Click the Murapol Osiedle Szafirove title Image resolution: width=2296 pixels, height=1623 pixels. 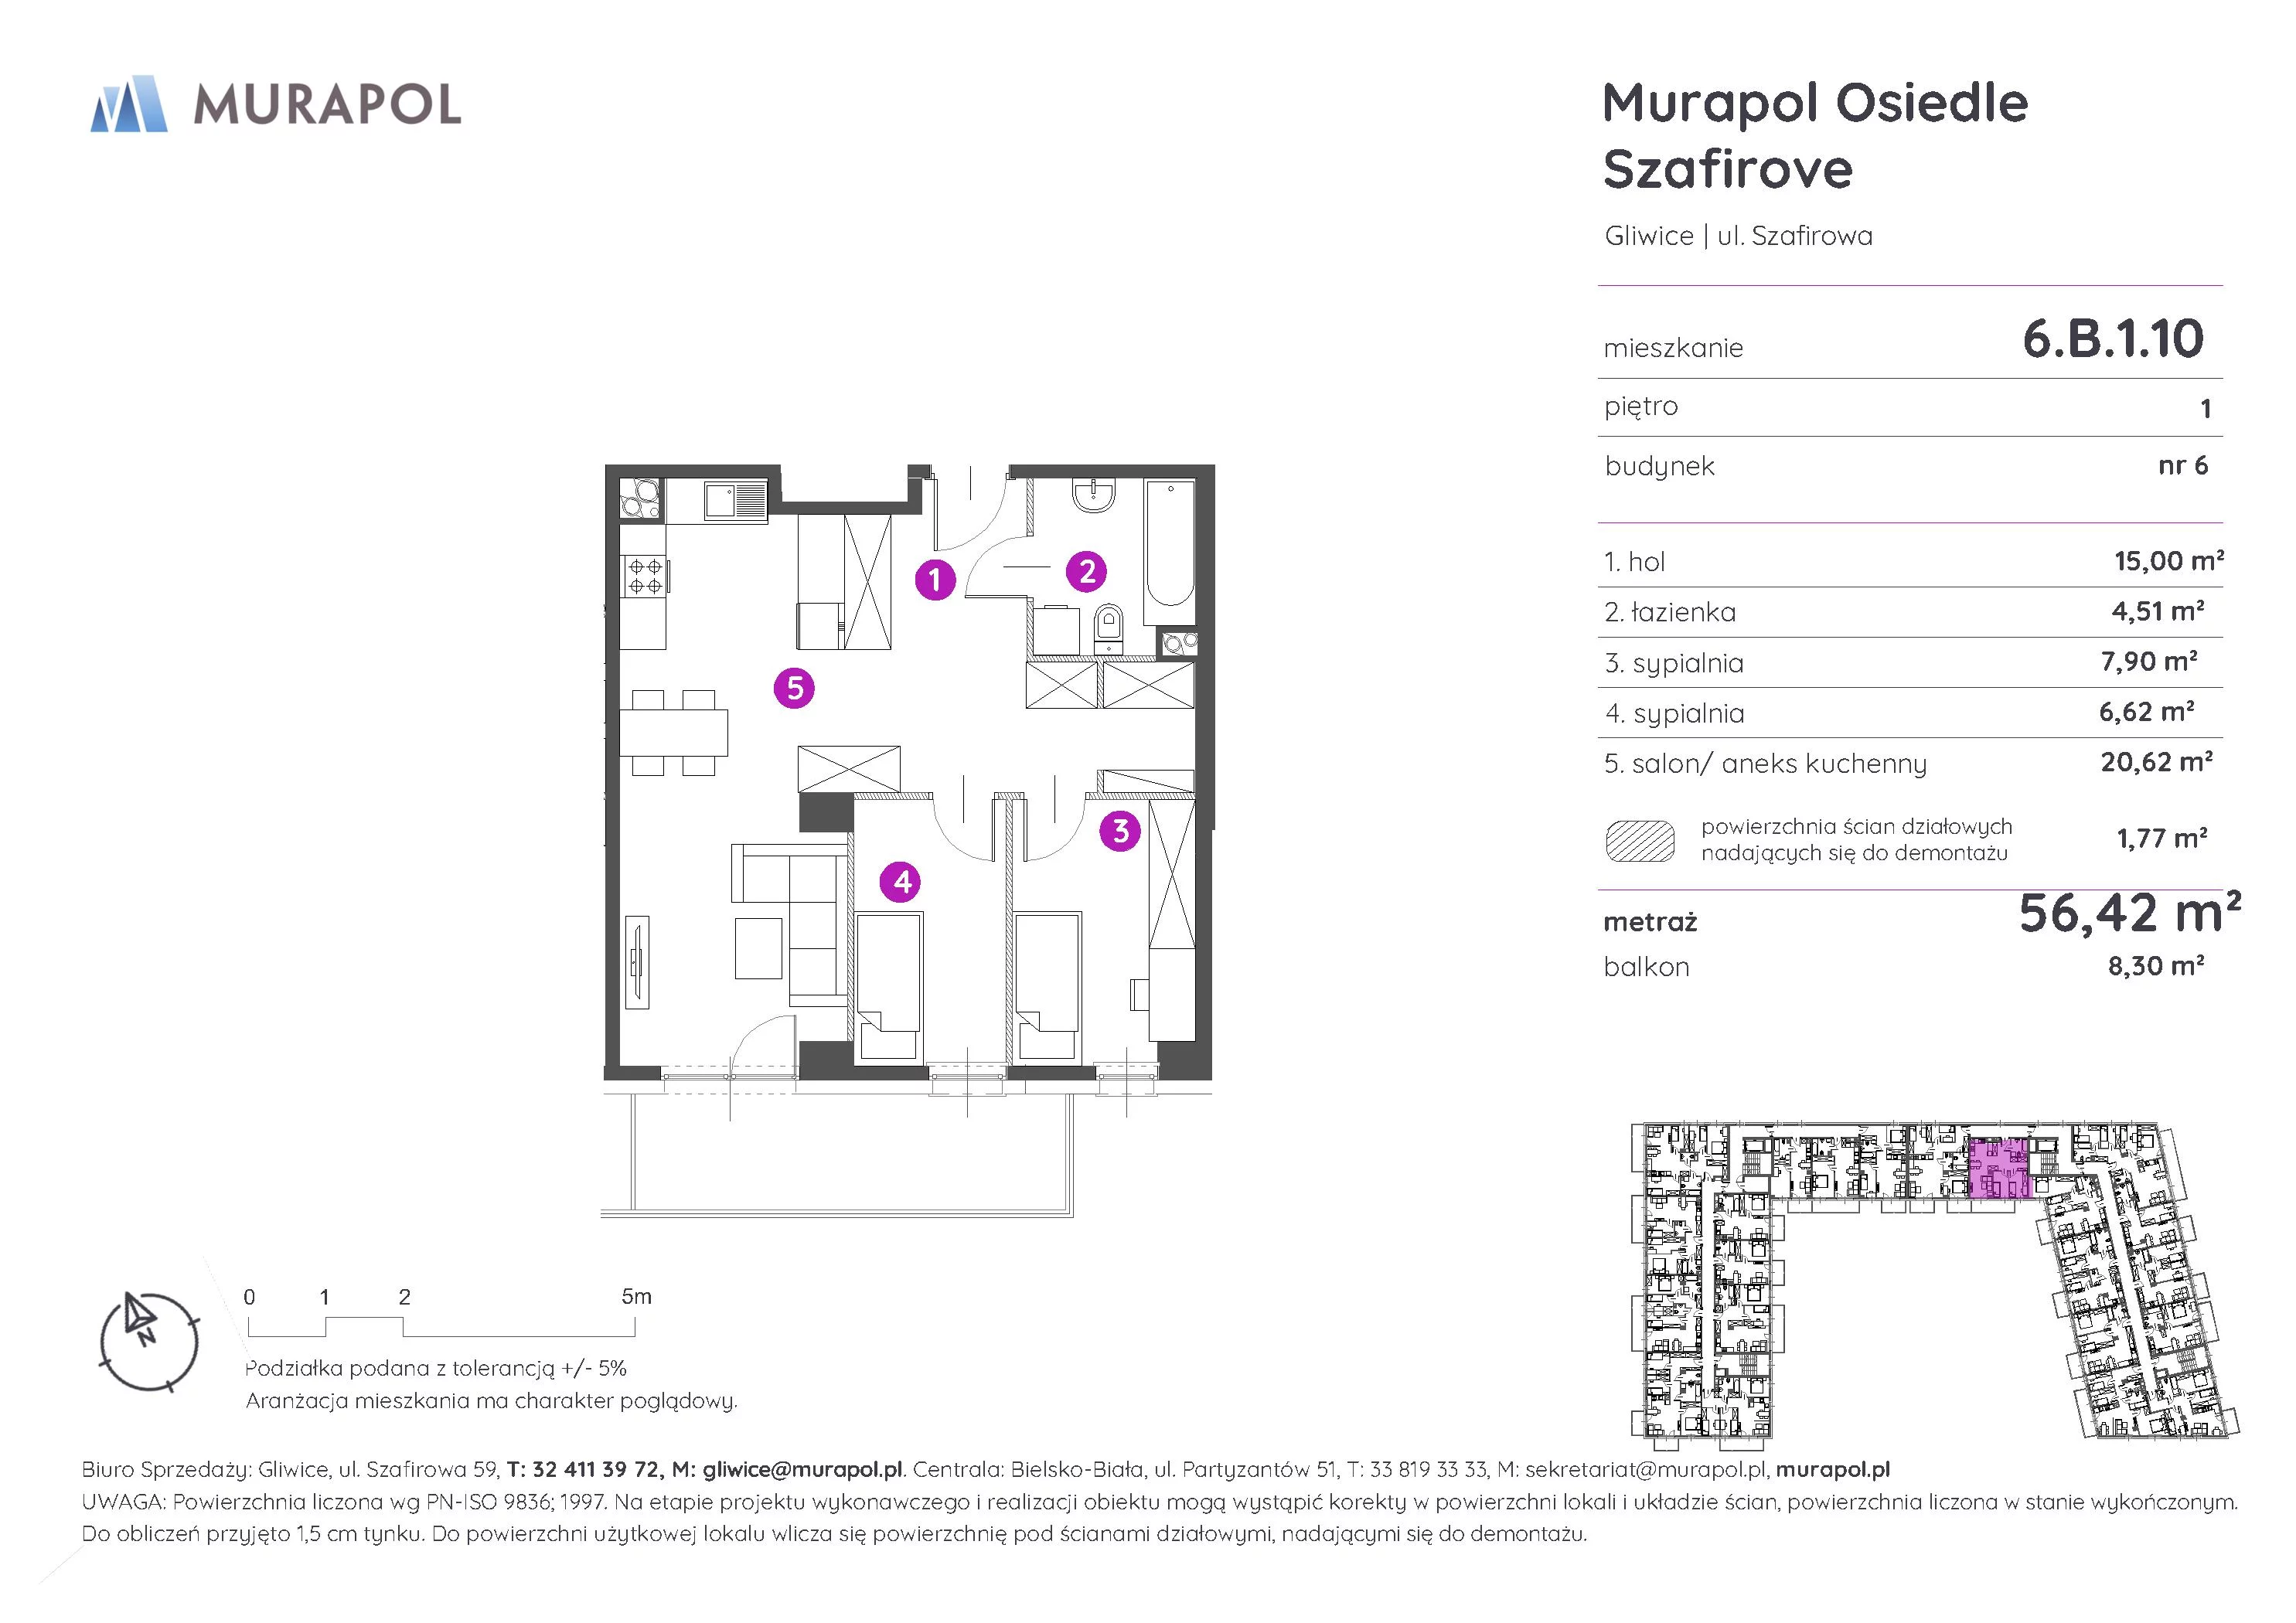pyautogui.click(x=1814, y=135)
